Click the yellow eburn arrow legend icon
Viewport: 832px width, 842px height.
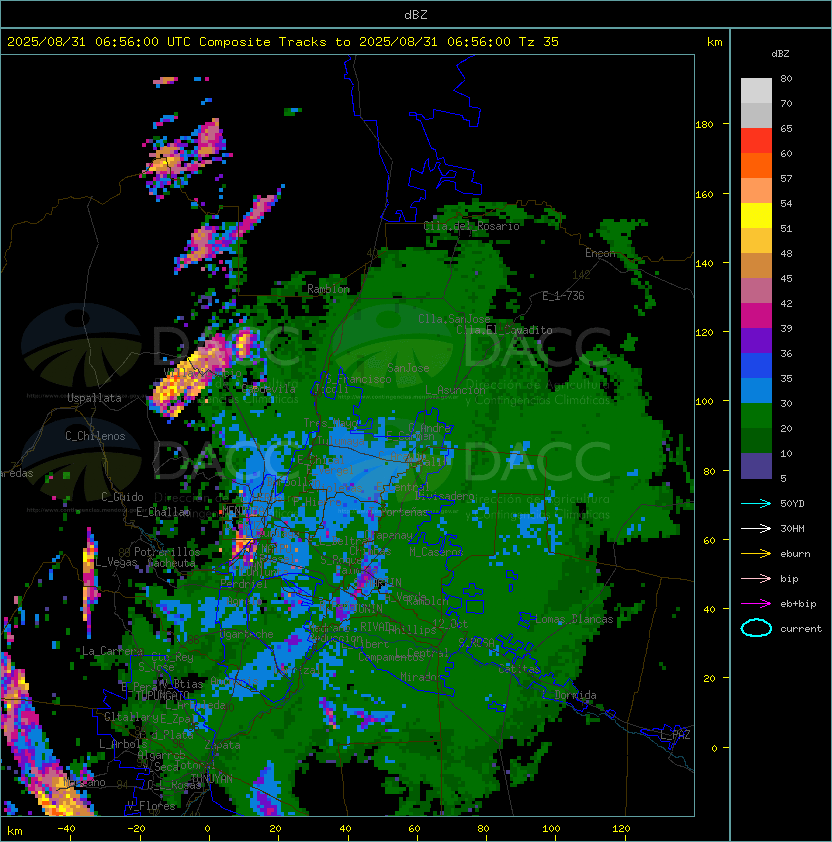tap(756, 554)
